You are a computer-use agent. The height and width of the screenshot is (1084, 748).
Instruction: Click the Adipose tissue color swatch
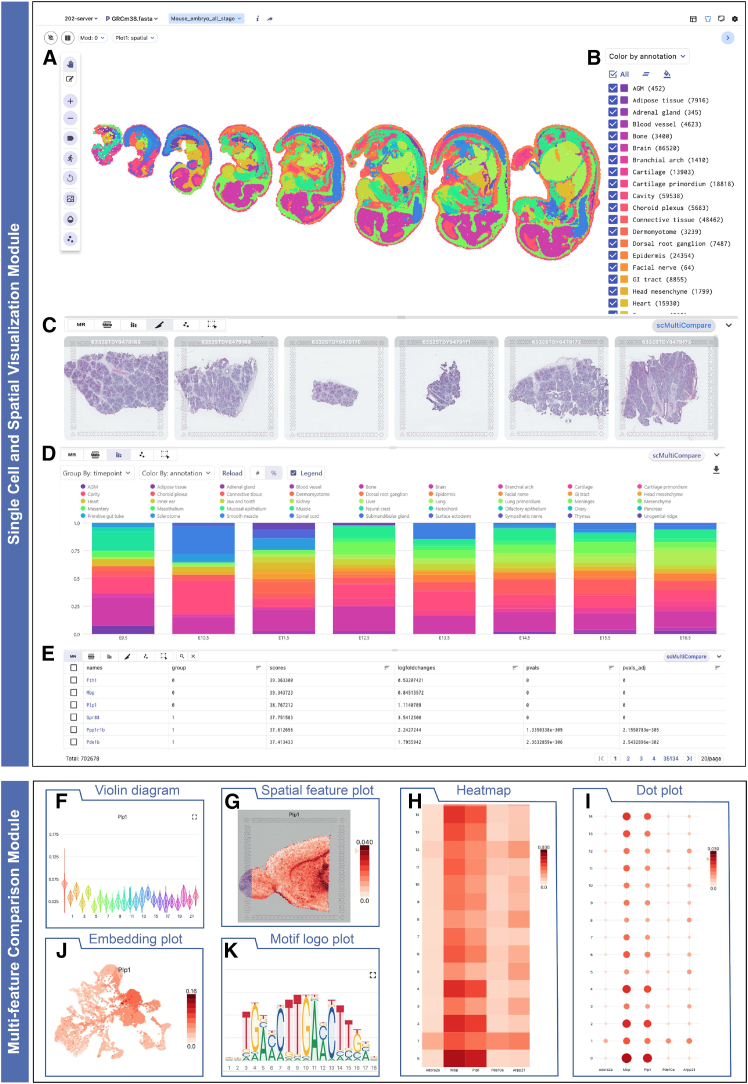coord(624,100)
